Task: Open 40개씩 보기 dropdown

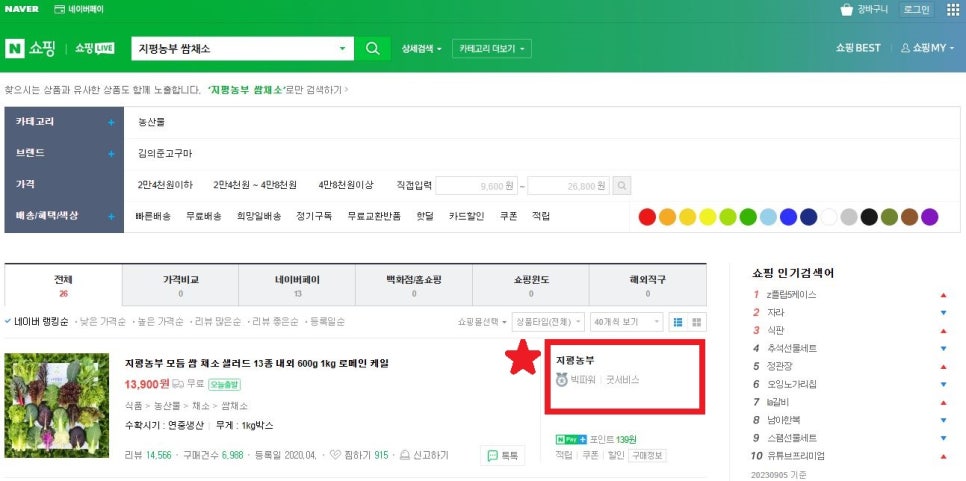Action: [626, 322]
